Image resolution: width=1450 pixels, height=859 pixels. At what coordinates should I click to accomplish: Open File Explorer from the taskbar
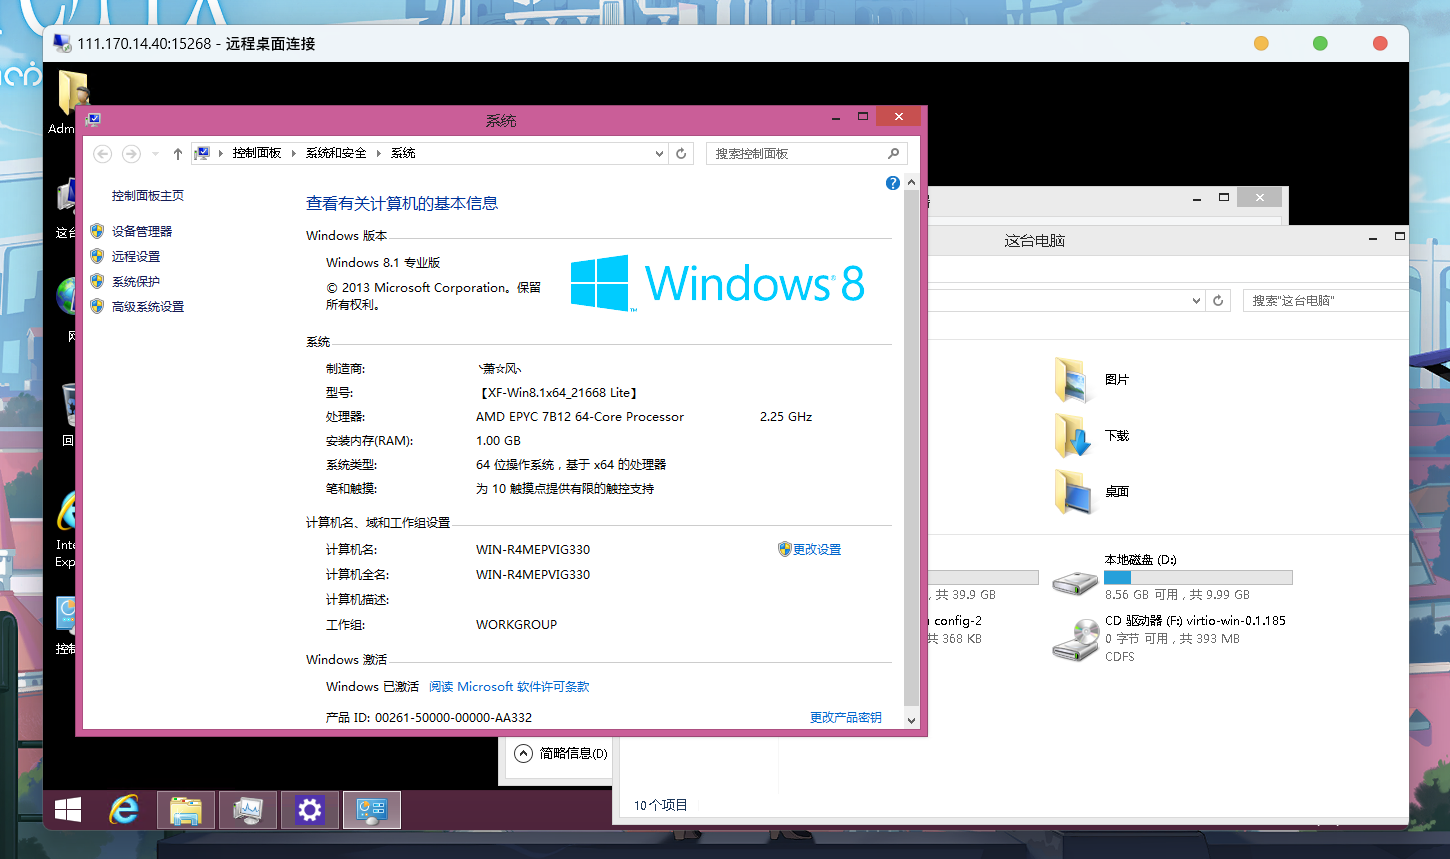point(186,810)
